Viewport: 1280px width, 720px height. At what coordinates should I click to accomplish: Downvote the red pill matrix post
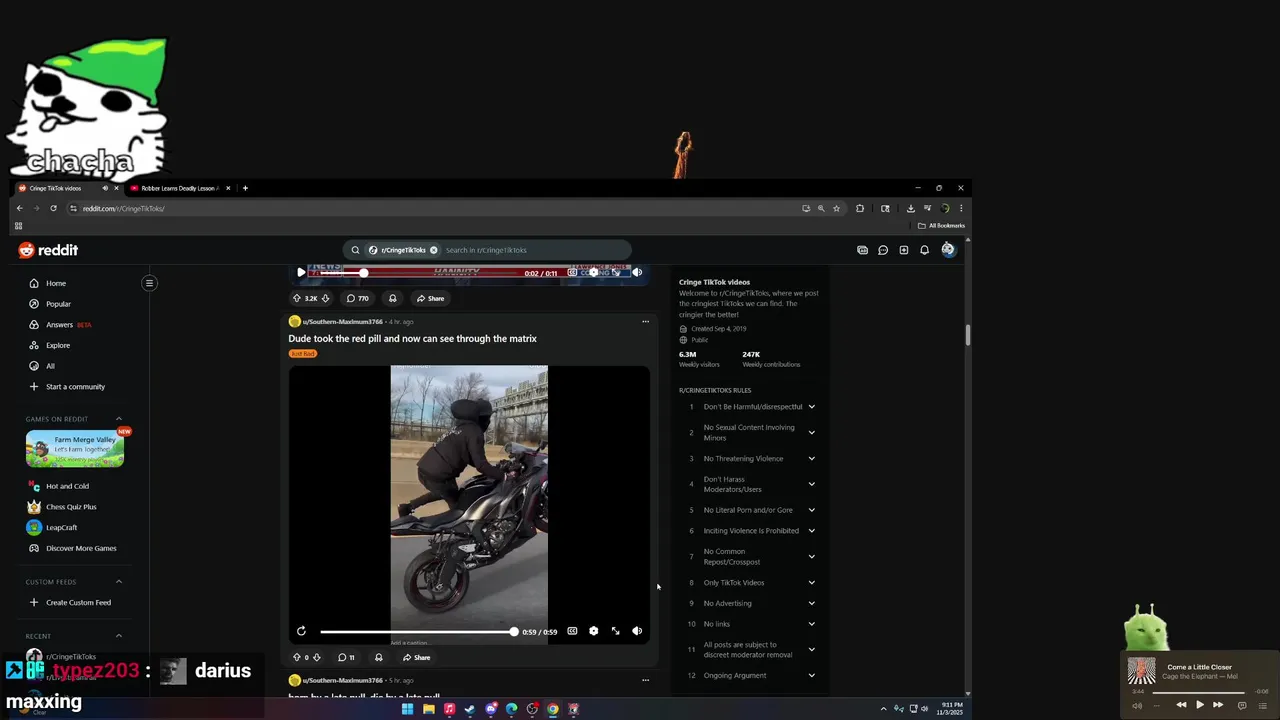pyautogui.click(x=317, y=657)
